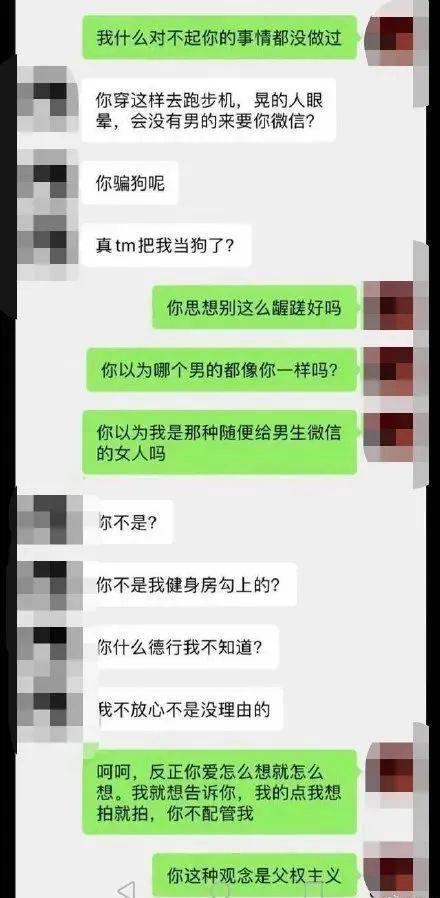The width and height of the screenshot is (440, 898).
Task: Click the white message about 跑步机 and 微信
Action: 209,111
